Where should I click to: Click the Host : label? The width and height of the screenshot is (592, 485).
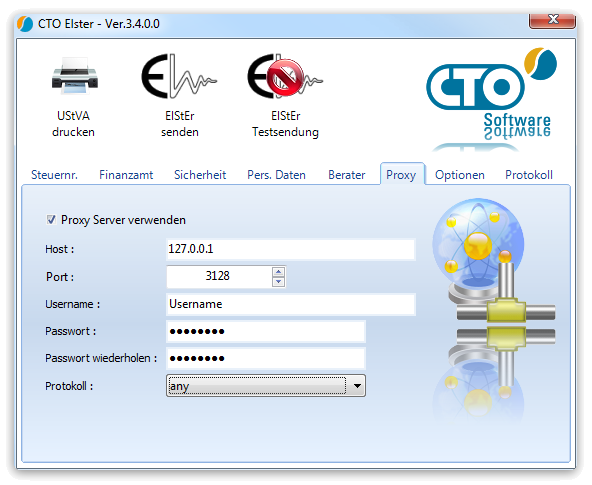[60, 249]
